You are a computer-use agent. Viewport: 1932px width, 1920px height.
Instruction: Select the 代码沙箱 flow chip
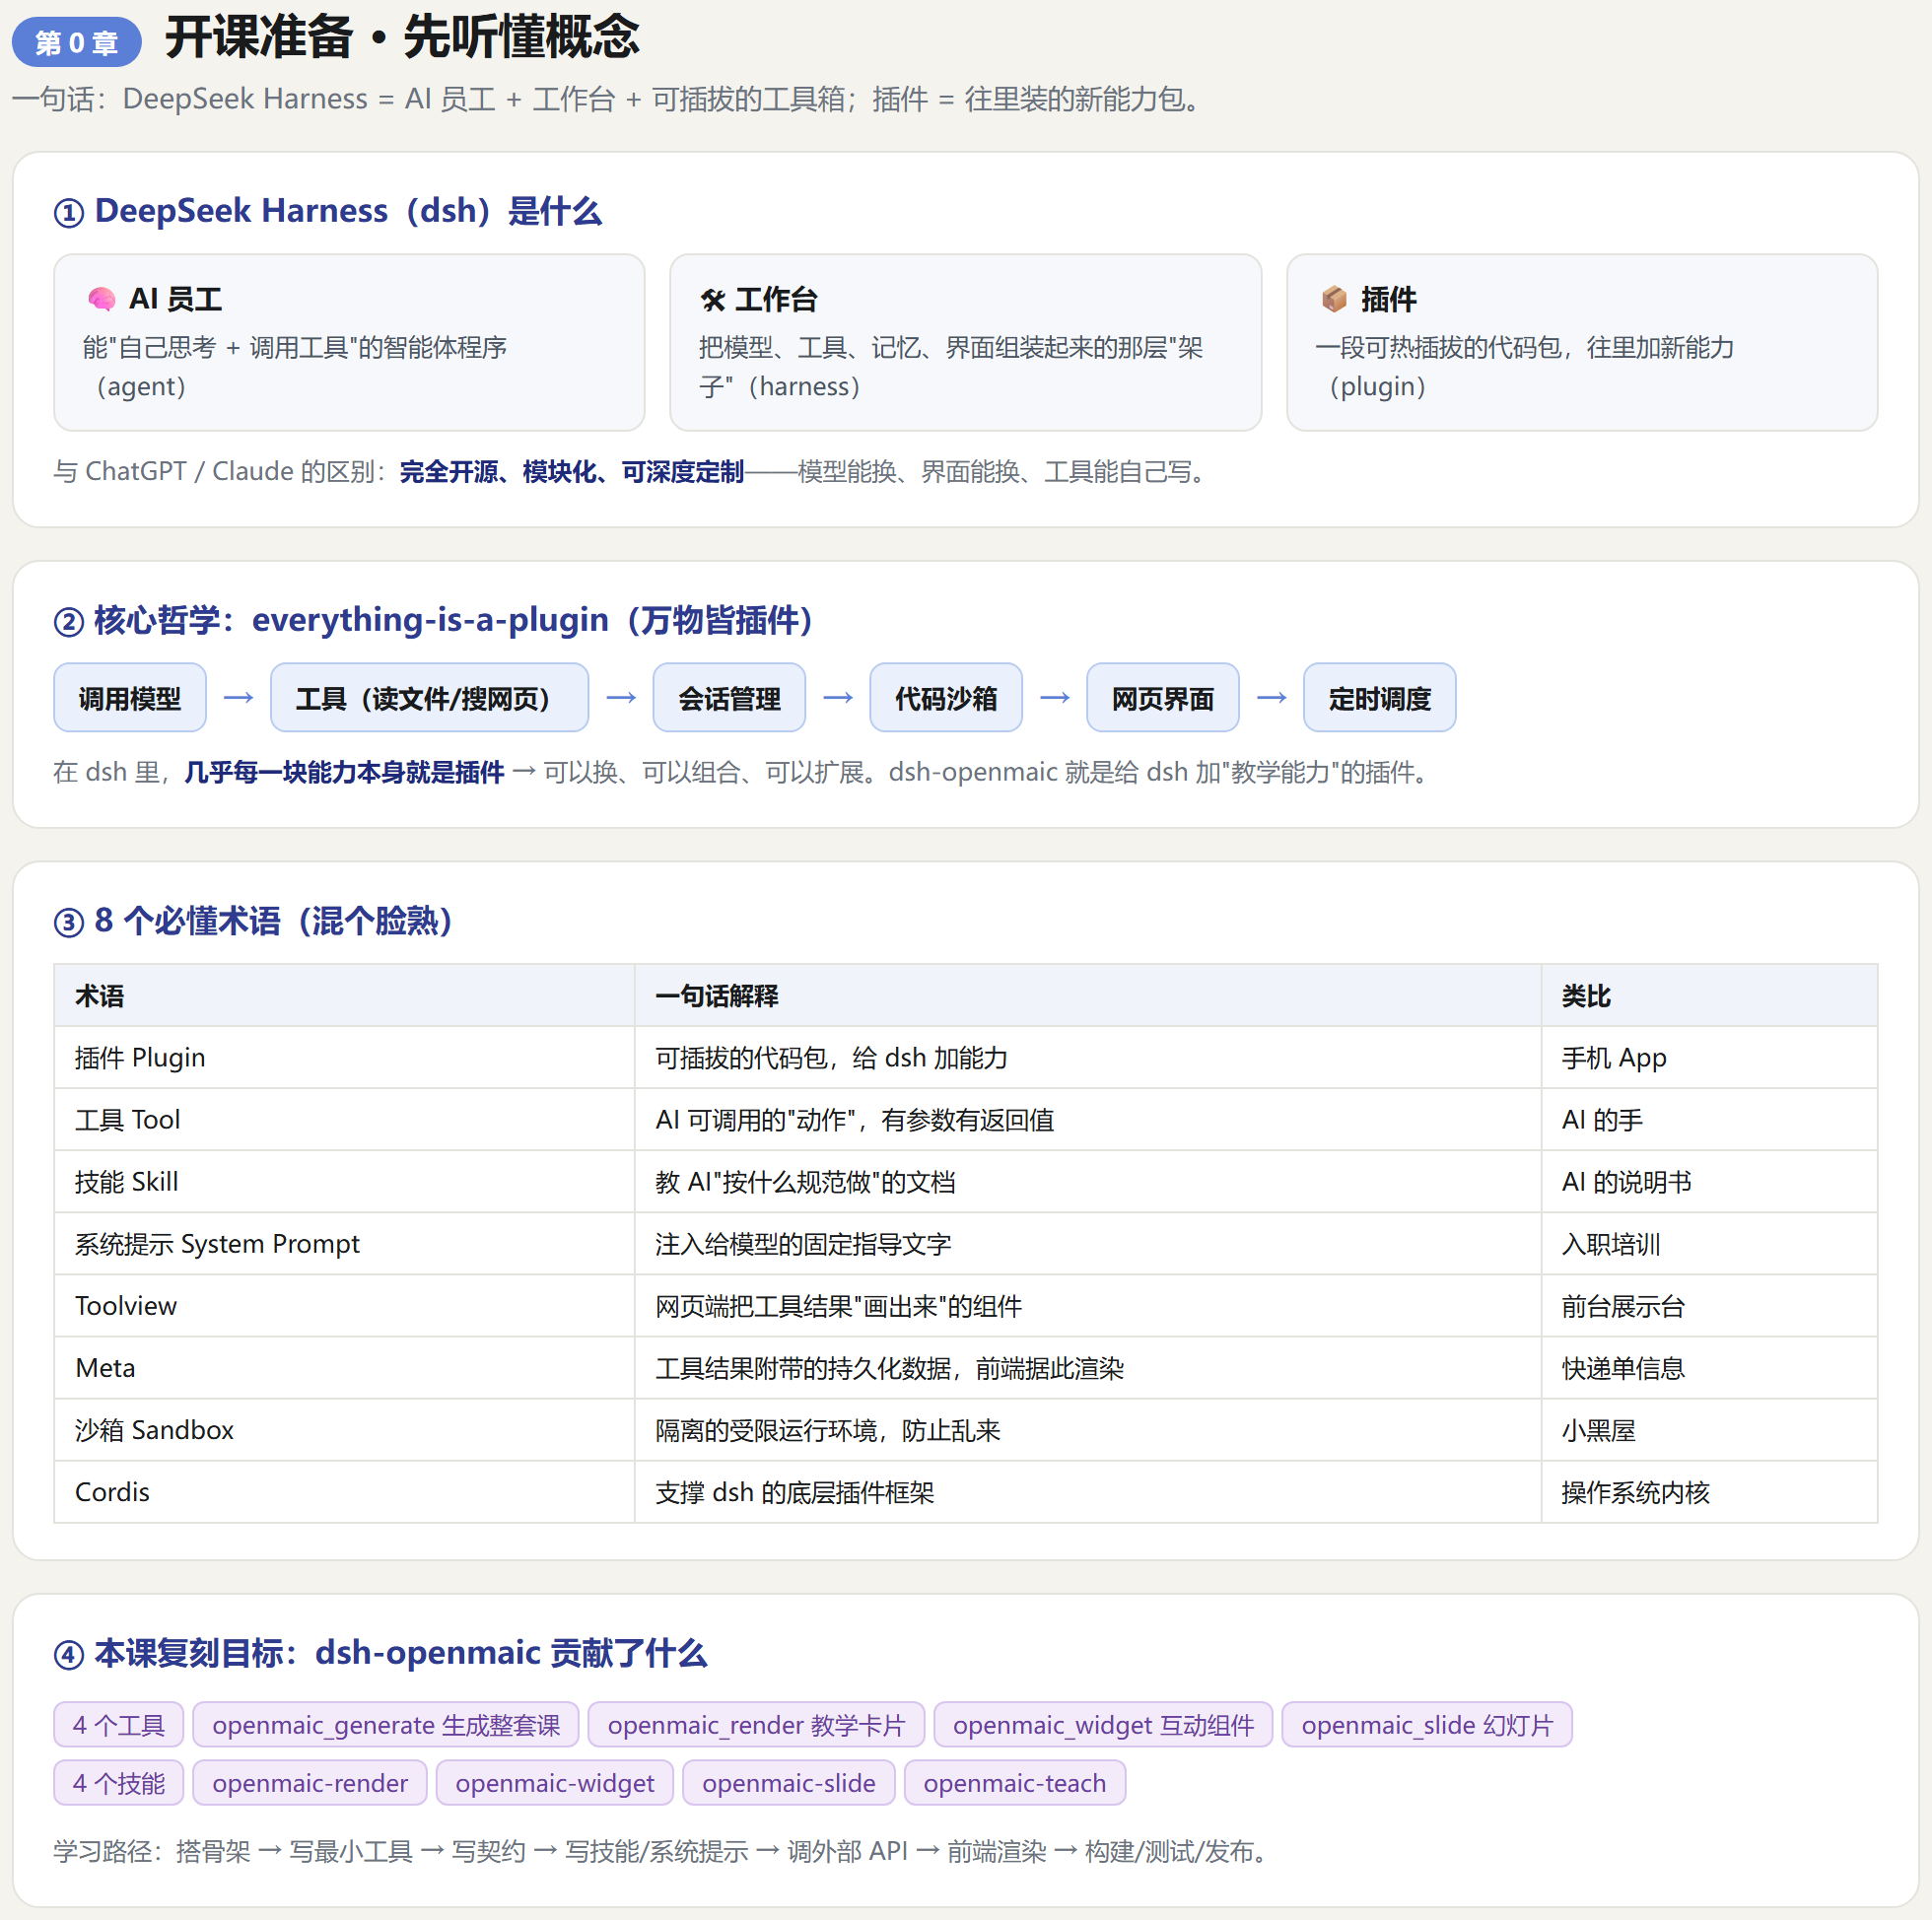coord(946,698)
